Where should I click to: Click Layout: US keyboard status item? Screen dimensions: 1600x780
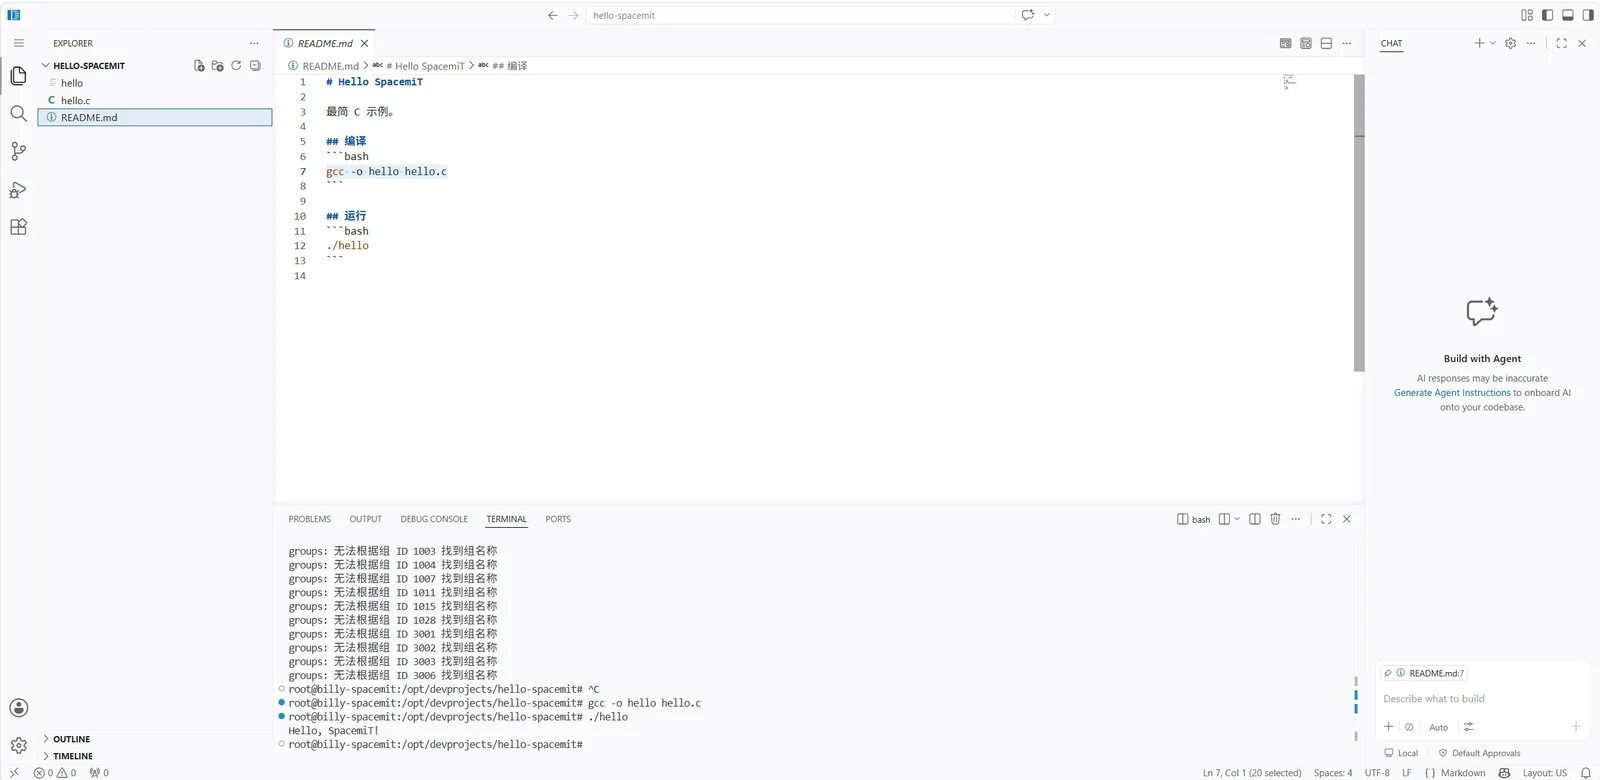[x=1545, y=773]
